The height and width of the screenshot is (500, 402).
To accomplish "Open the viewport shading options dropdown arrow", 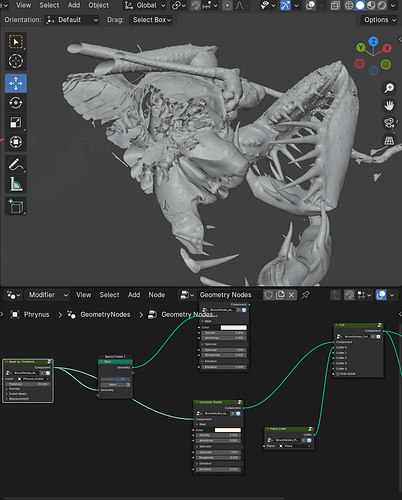I will (393, 5).
